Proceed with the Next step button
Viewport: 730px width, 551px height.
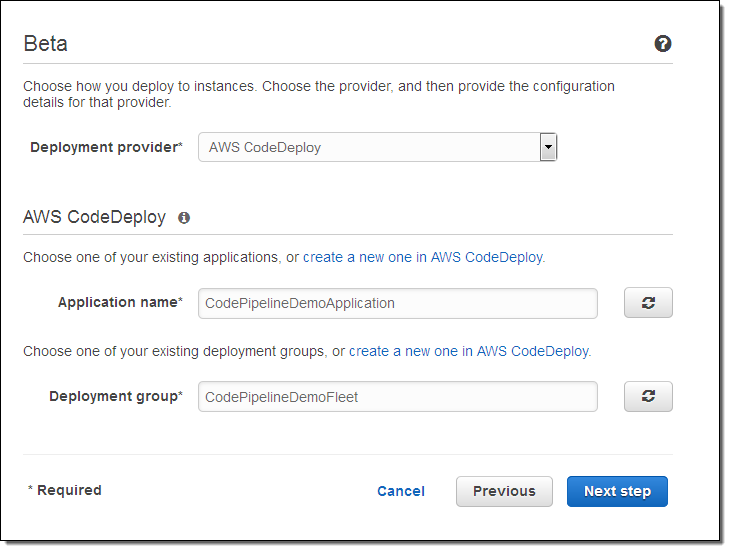(x=617, y=491)
